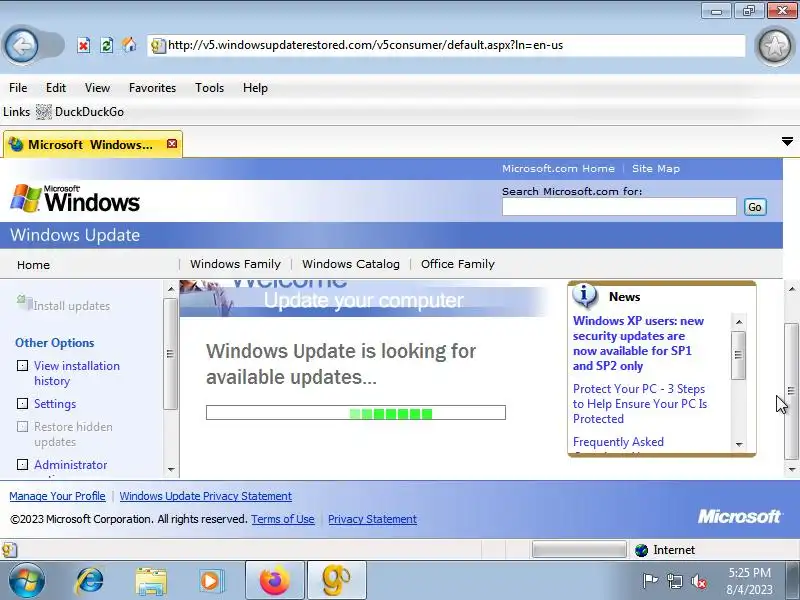Click the Microsoft Windows logo

point(75,199)
